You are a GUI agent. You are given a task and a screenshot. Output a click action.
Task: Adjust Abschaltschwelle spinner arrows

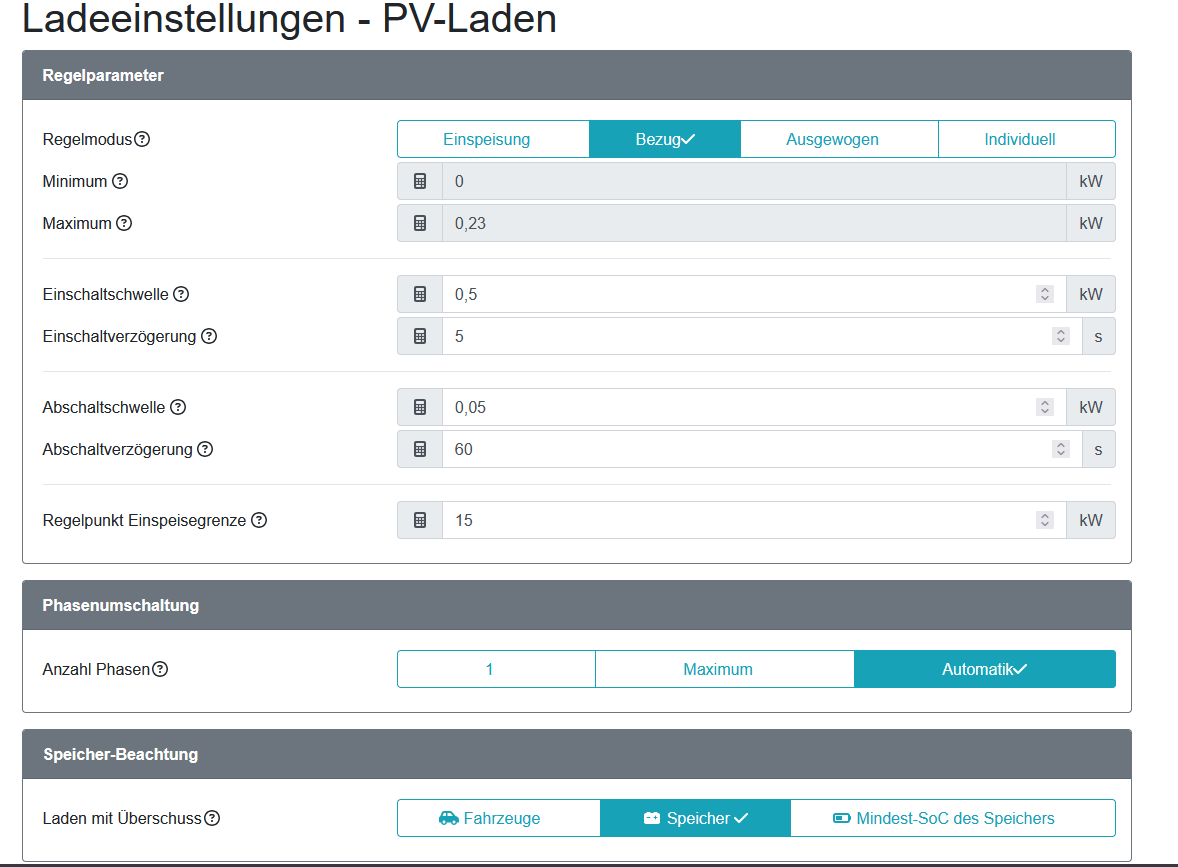1044,407
